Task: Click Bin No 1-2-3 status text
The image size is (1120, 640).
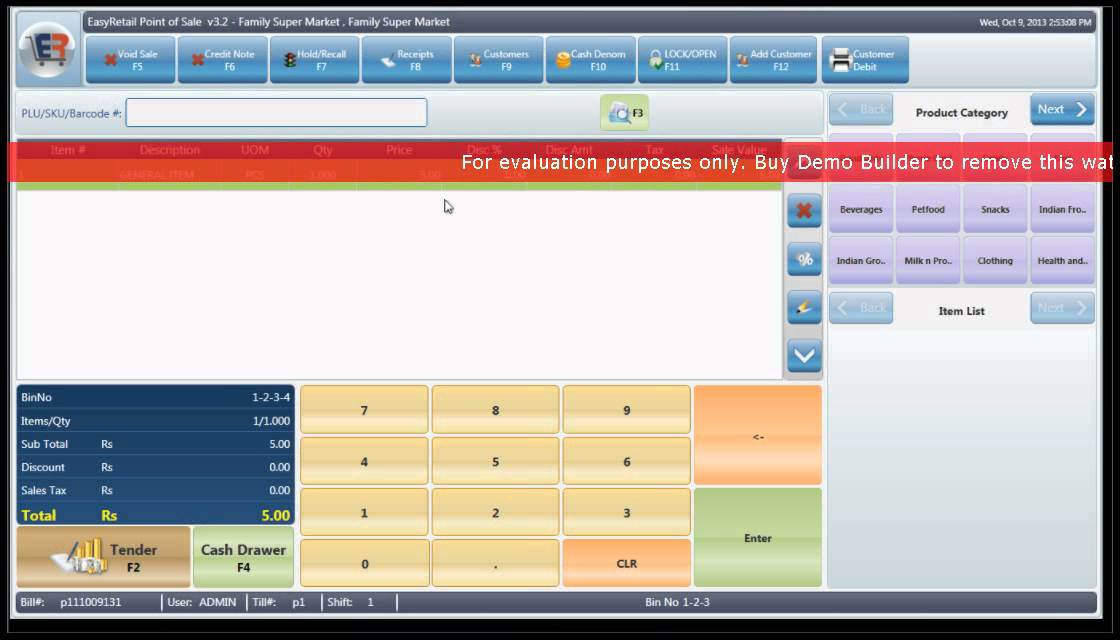Action: 677,602
